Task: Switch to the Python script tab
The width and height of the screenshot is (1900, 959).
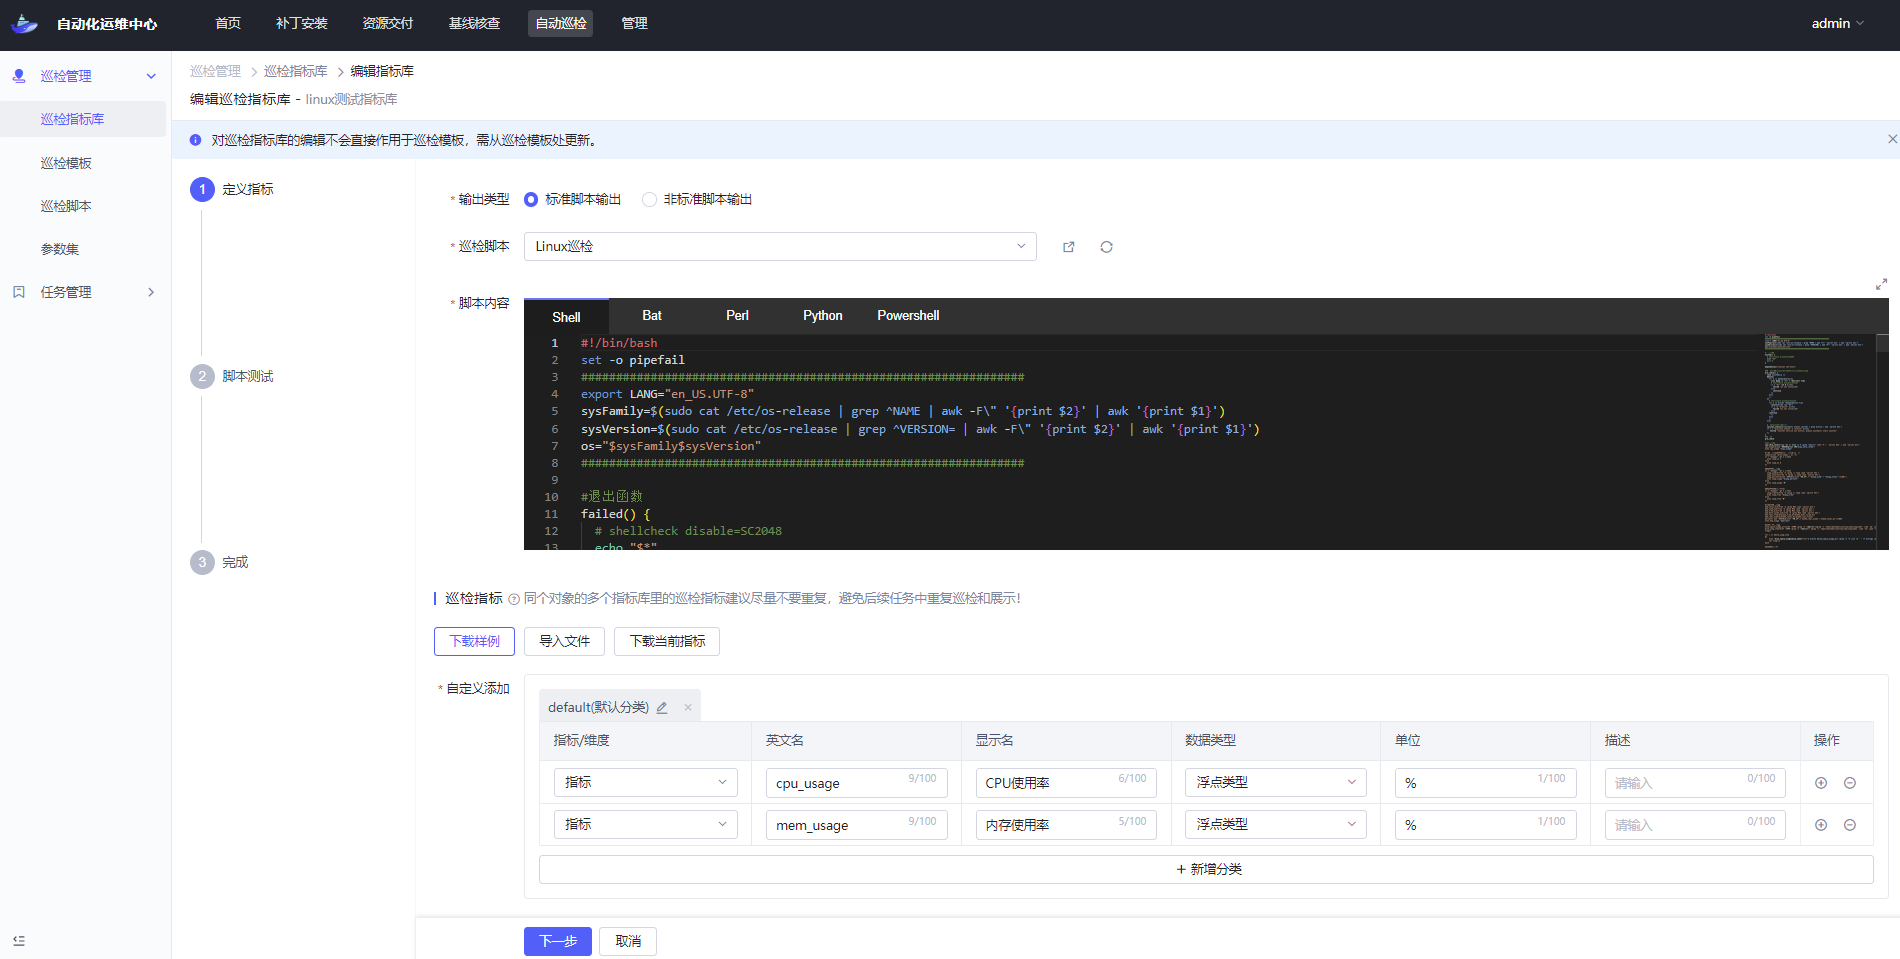Action: point(822,316)
